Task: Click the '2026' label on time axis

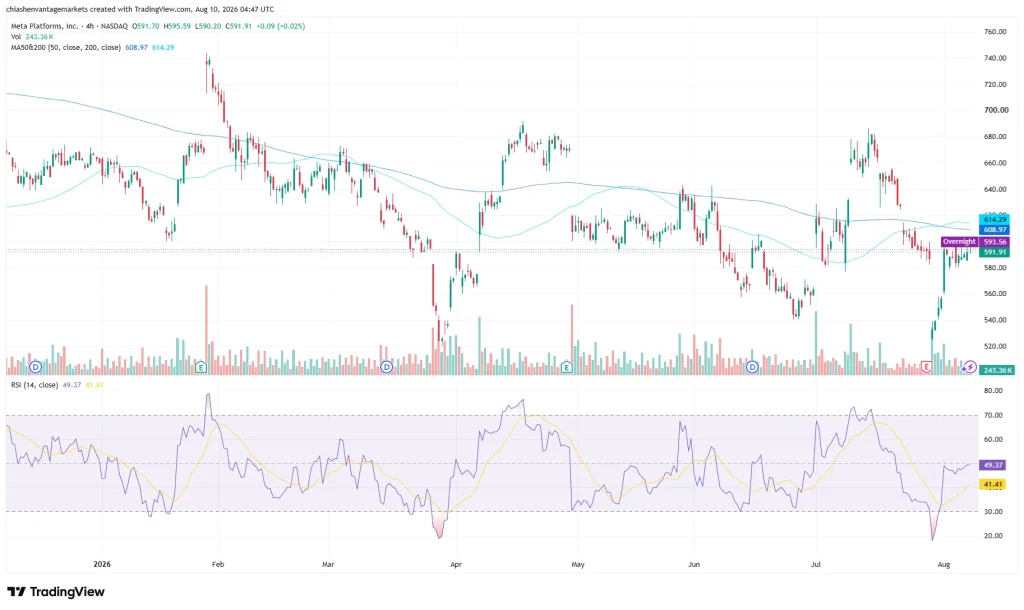Action: pos(102,564)
